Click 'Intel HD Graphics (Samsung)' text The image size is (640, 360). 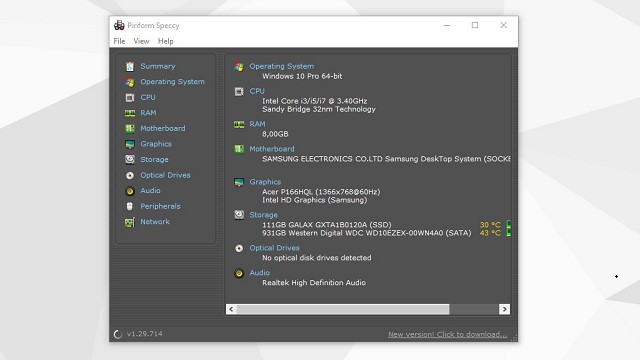(314, 200)
